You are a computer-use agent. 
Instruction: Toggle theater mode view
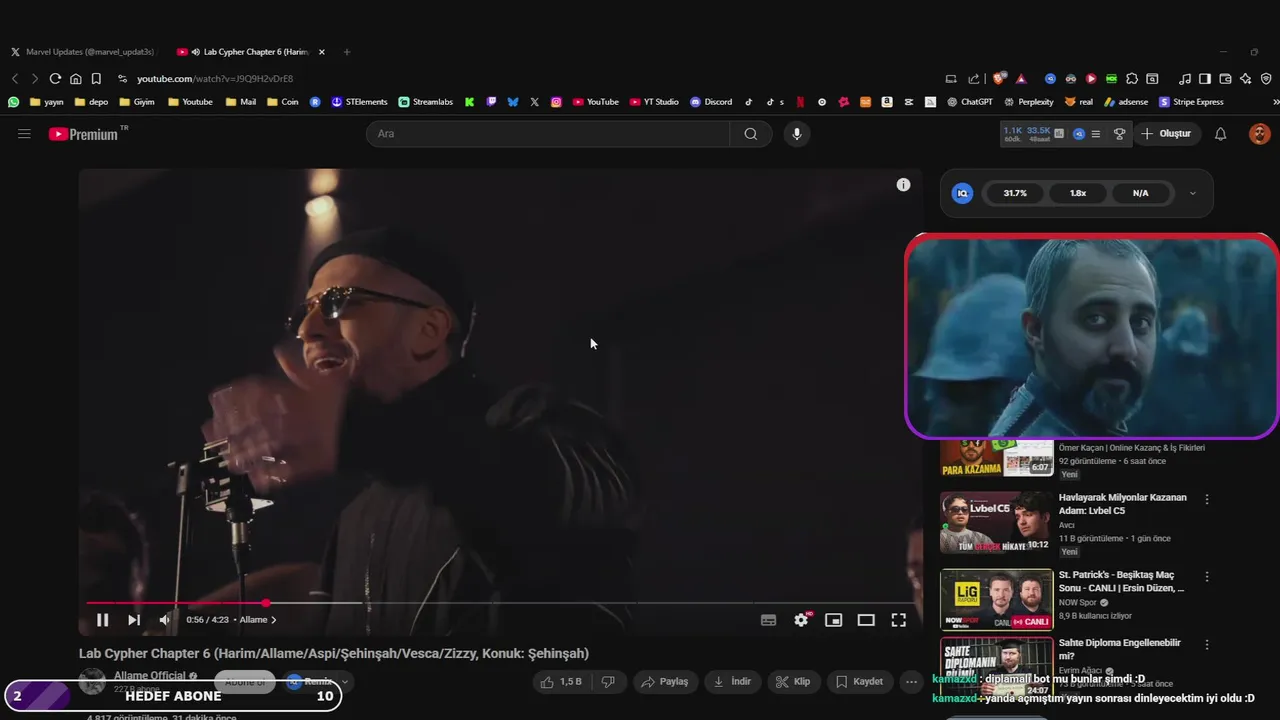pyautogui.click(x=866, y=620)
